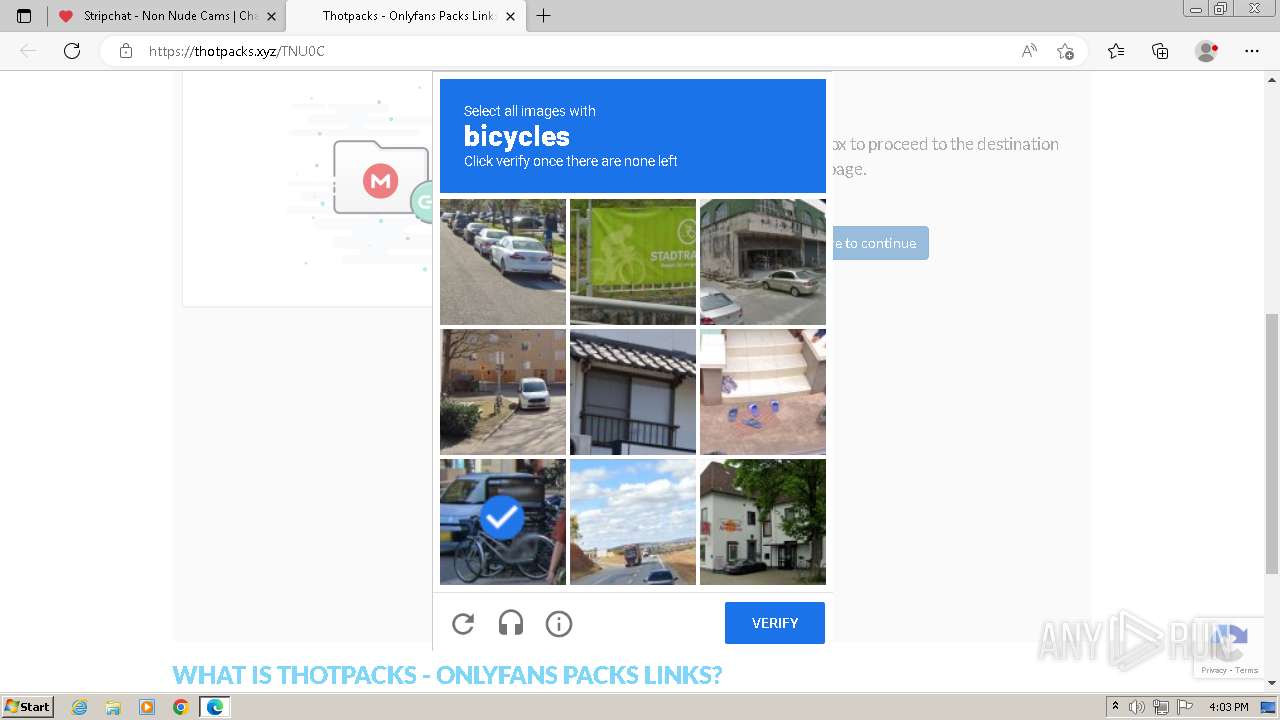Open the Action Center flag icon
This screenshot has width=1280, height=720.
1186,707
